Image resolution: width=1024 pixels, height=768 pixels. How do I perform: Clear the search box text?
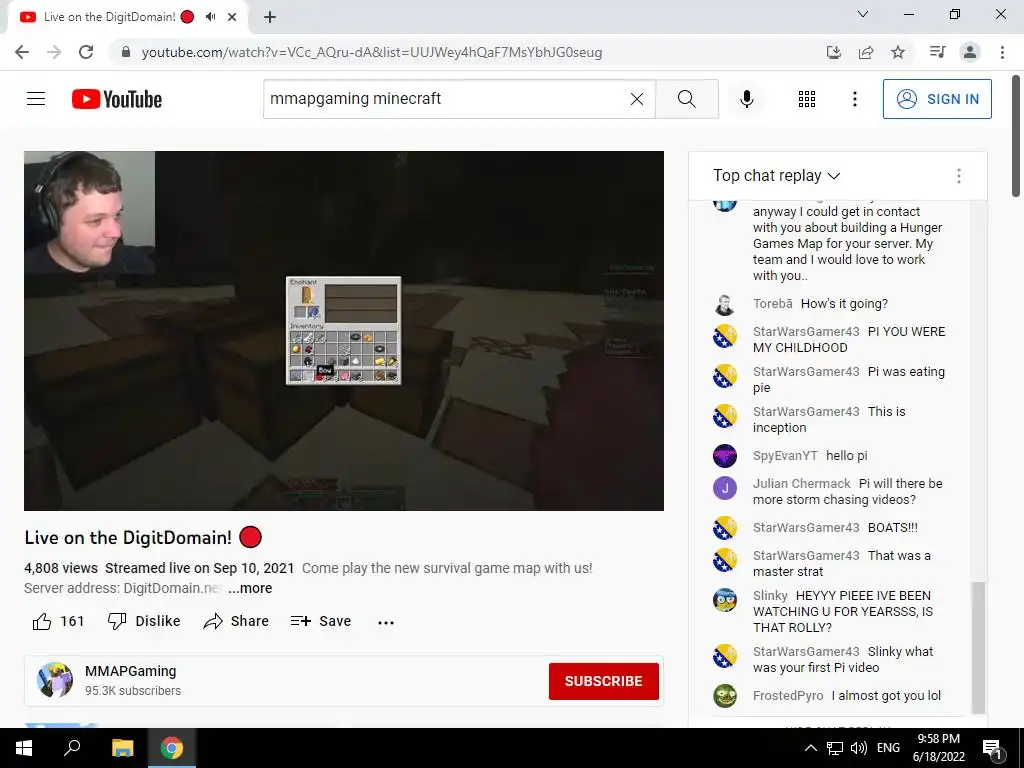637,99
